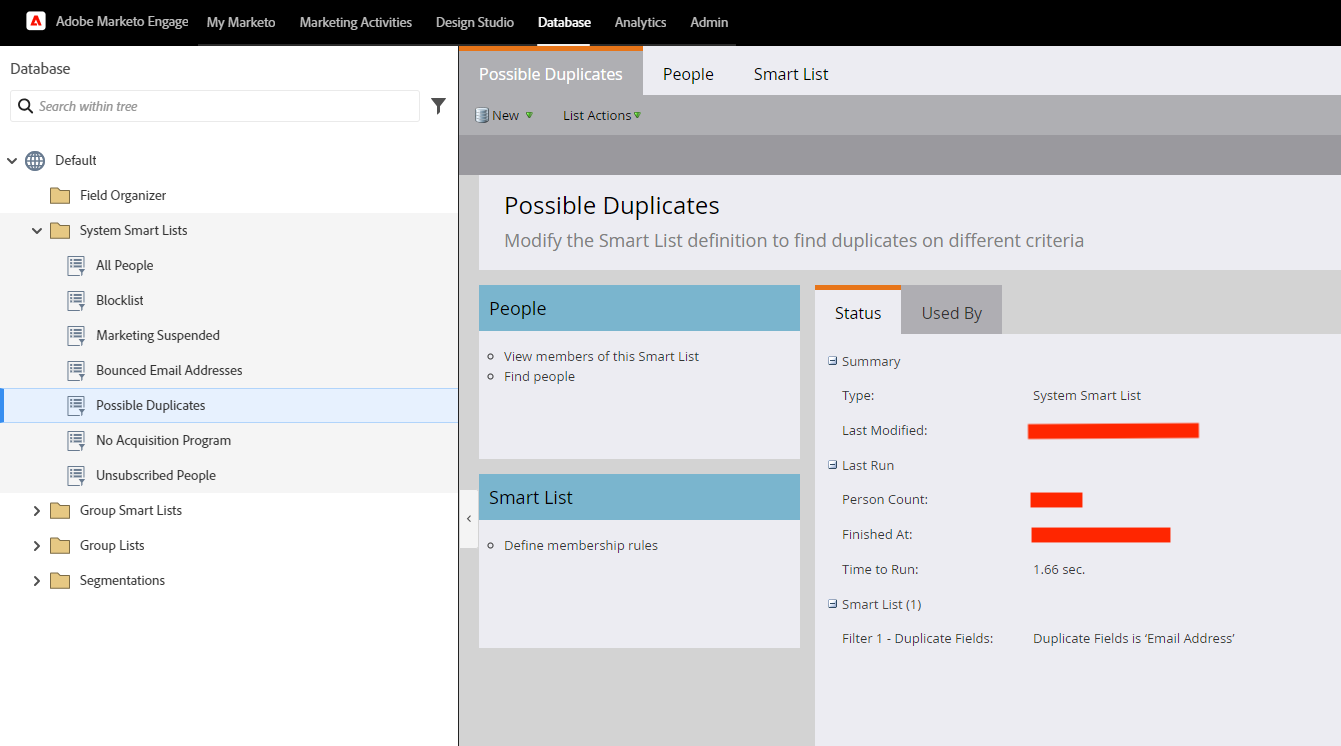Click the Find people link
Image resolution: width=1341 pixels, height=746 pixels.
(540, 376)
